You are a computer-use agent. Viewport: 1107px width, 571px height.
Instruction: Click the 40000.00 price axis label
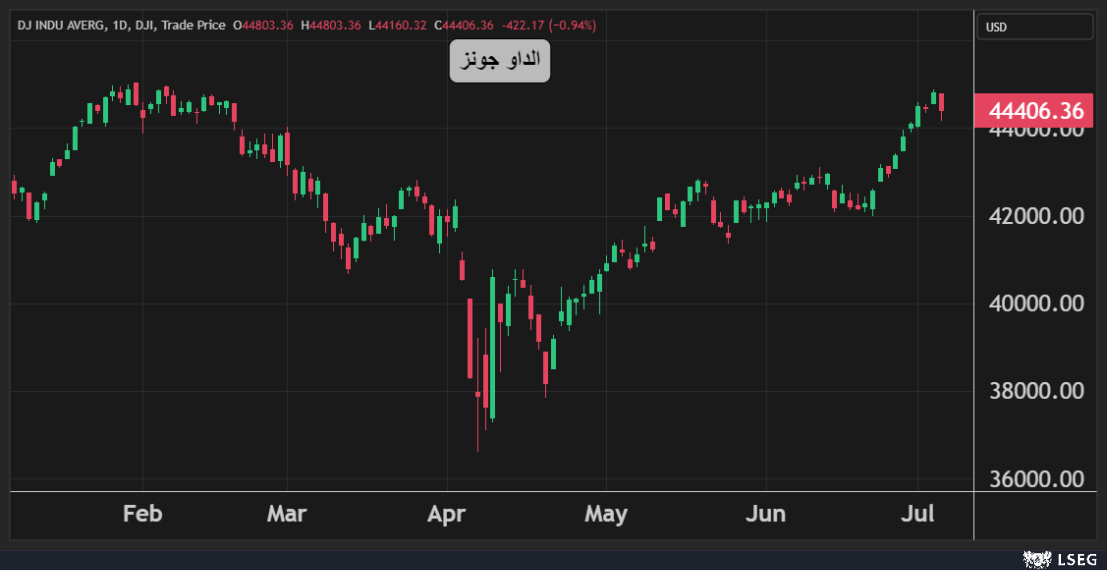tap(1036, 303)
